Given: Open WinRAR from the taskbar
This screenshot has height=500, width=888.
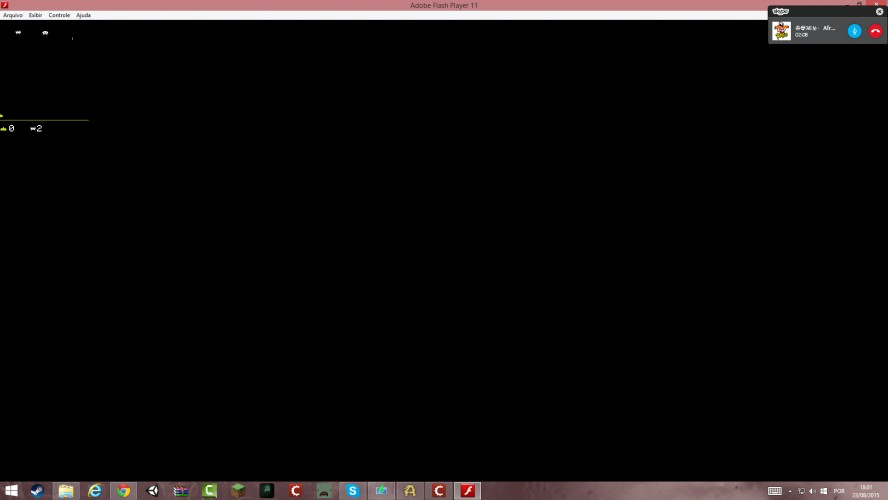Looking at the screenshot, I should 181,490.
